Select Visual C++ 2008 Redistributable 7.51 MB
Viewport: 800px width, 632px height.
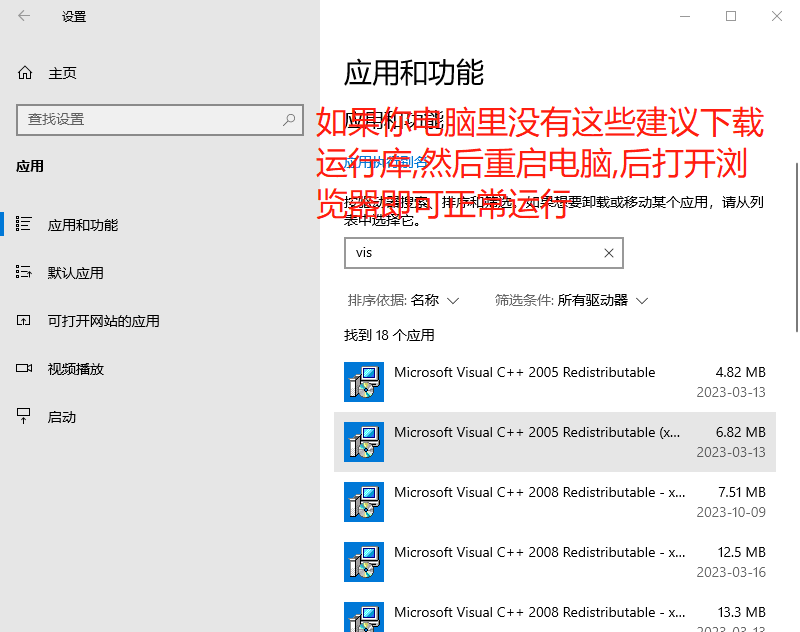(x=555, y=502)
